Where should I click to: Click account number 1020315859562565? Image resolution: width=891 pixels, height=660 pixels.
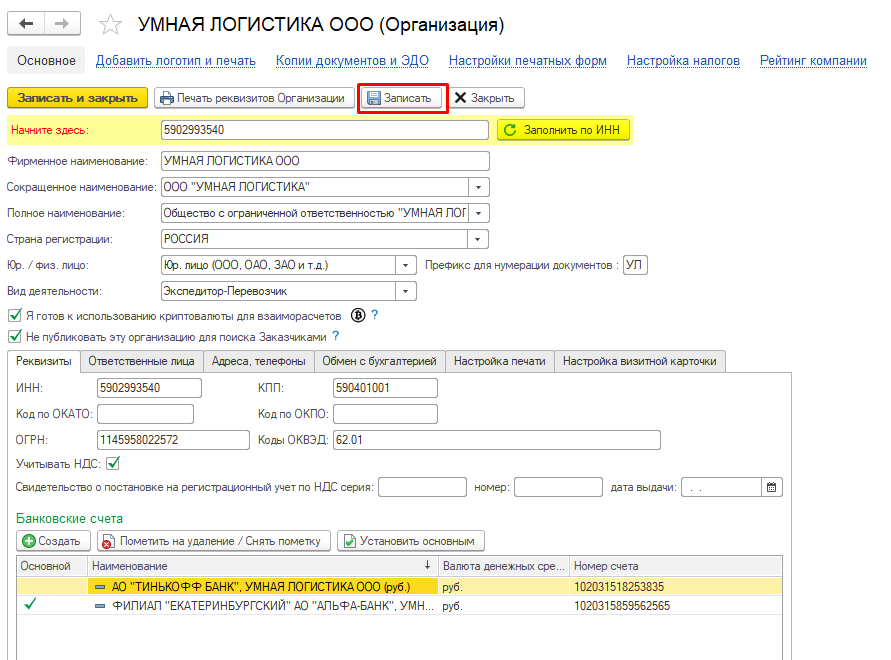tap(622, 606)
